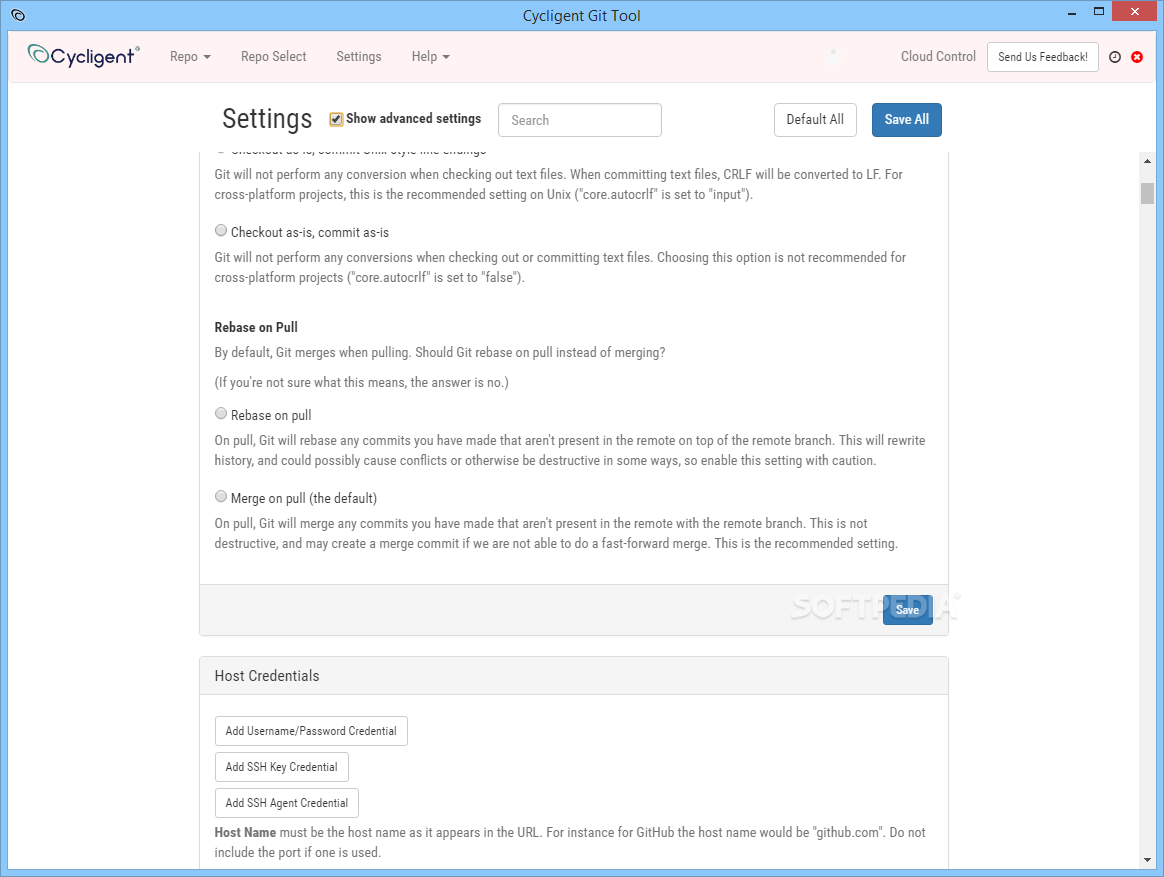Maximize the Cycligent Git Tool window
This screenshot has height=877, width=1164.
coord(1099,11)
